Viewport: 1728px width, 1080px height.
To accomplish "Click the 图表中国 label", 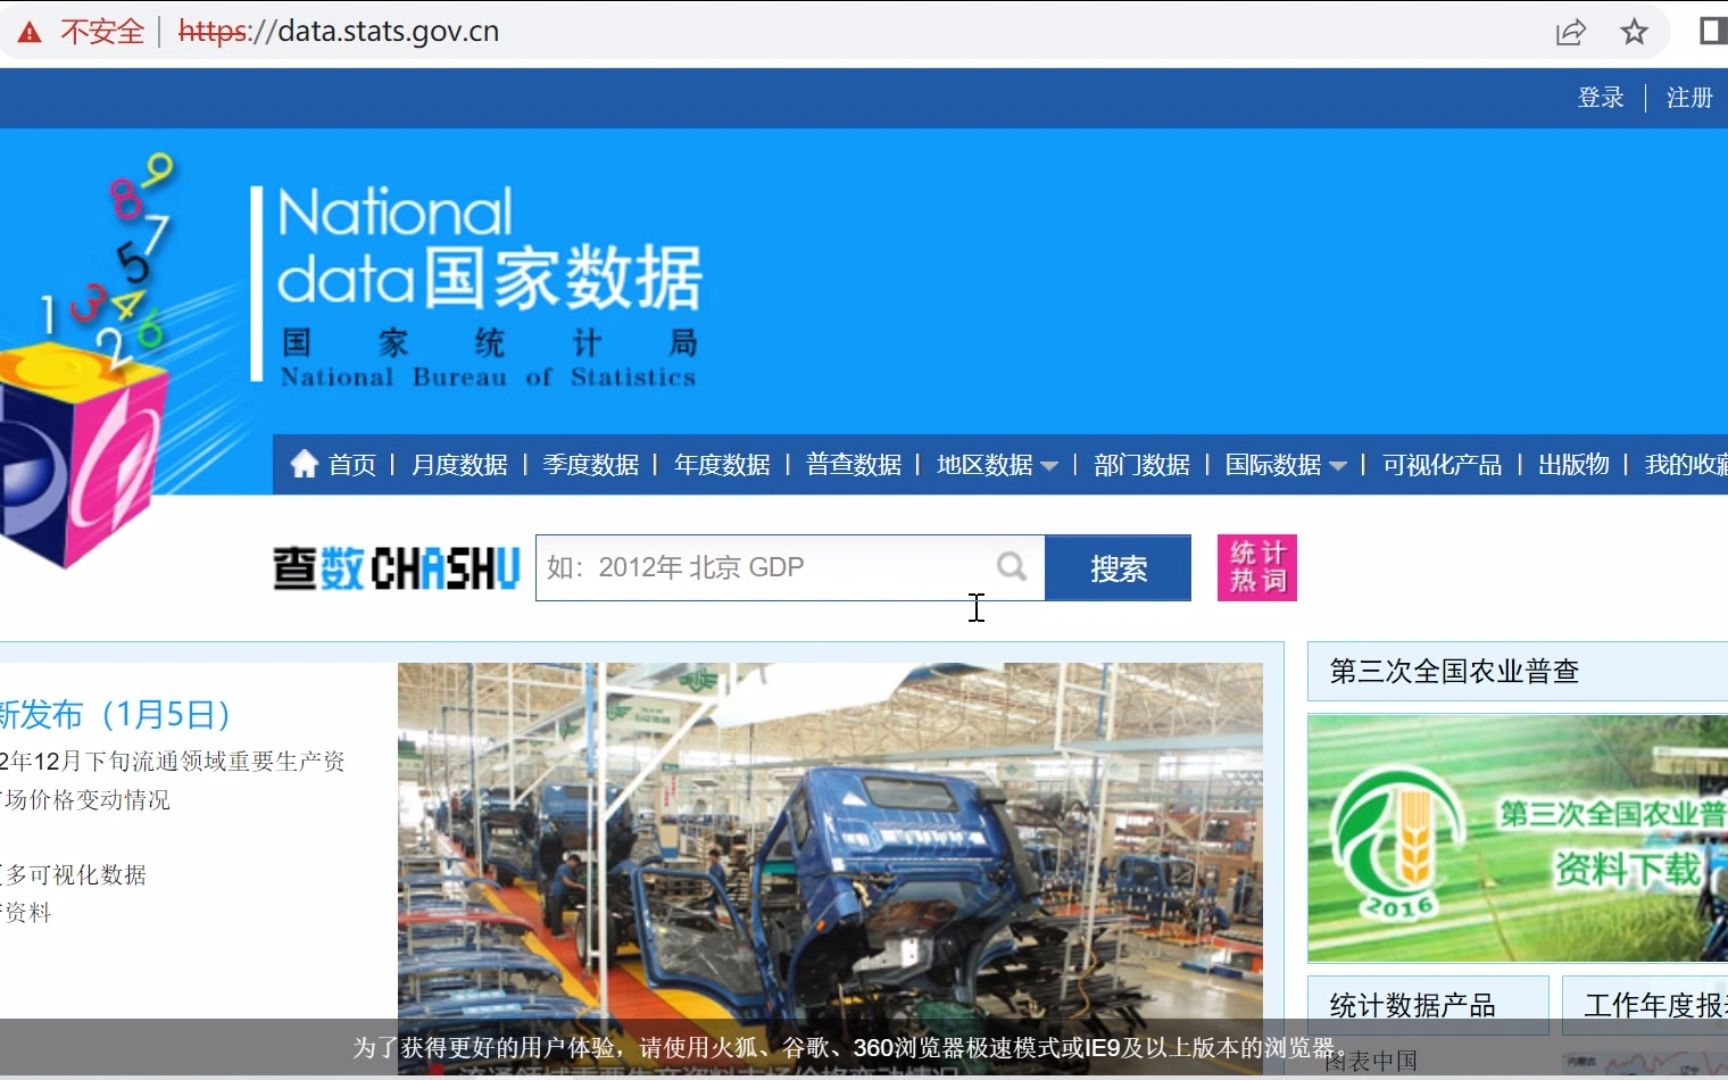I will pos(1371,1061).
